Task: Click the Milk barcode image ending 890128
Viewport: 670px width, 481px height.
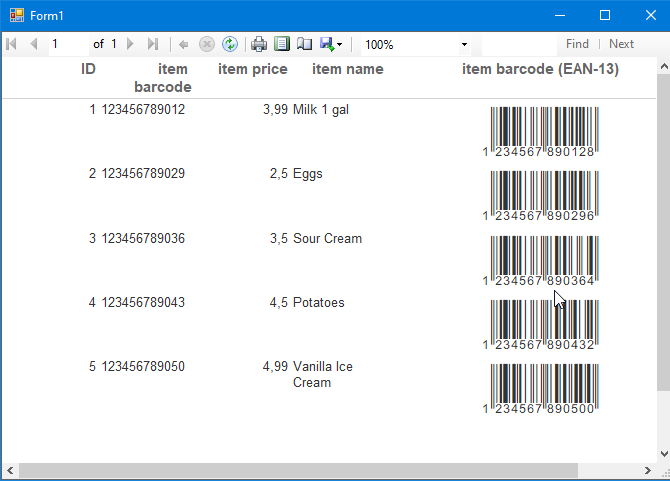Action: (541, 132)
